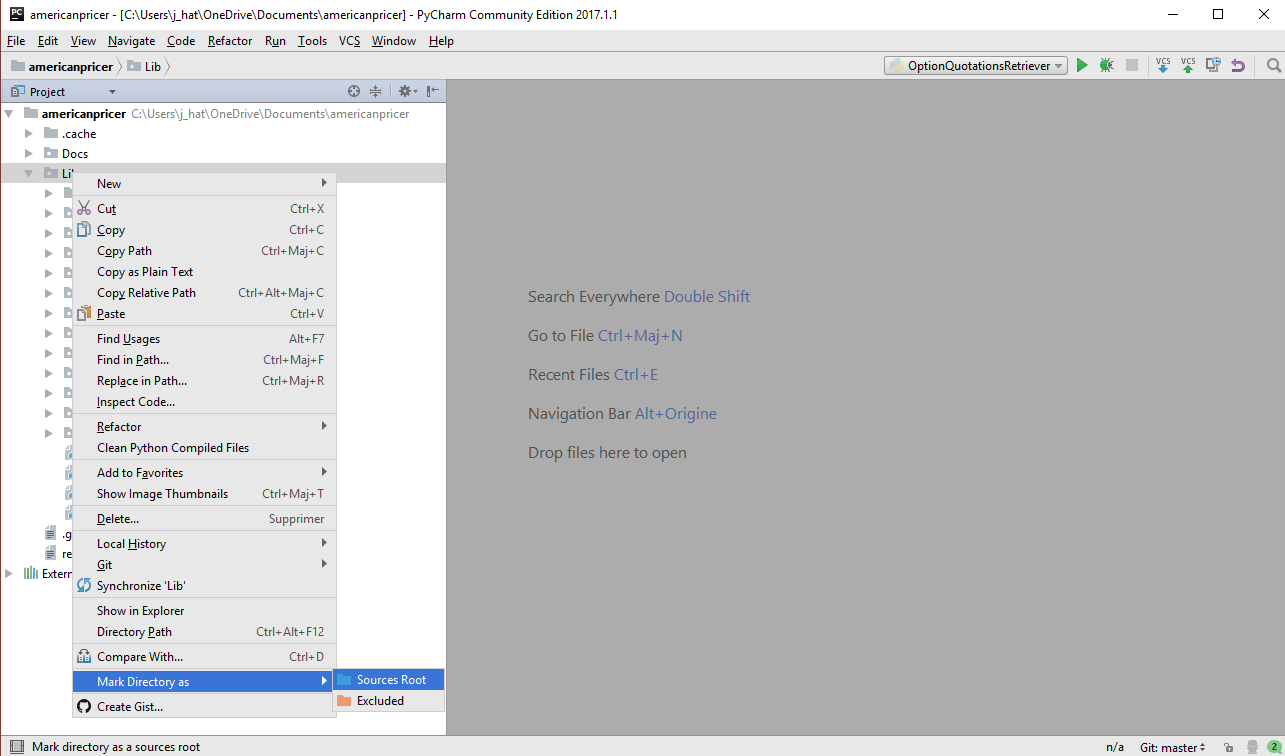Open Search Everywhere magnifier icon
This screenshot has width=1285, height=756.
tap(1273, 65)
